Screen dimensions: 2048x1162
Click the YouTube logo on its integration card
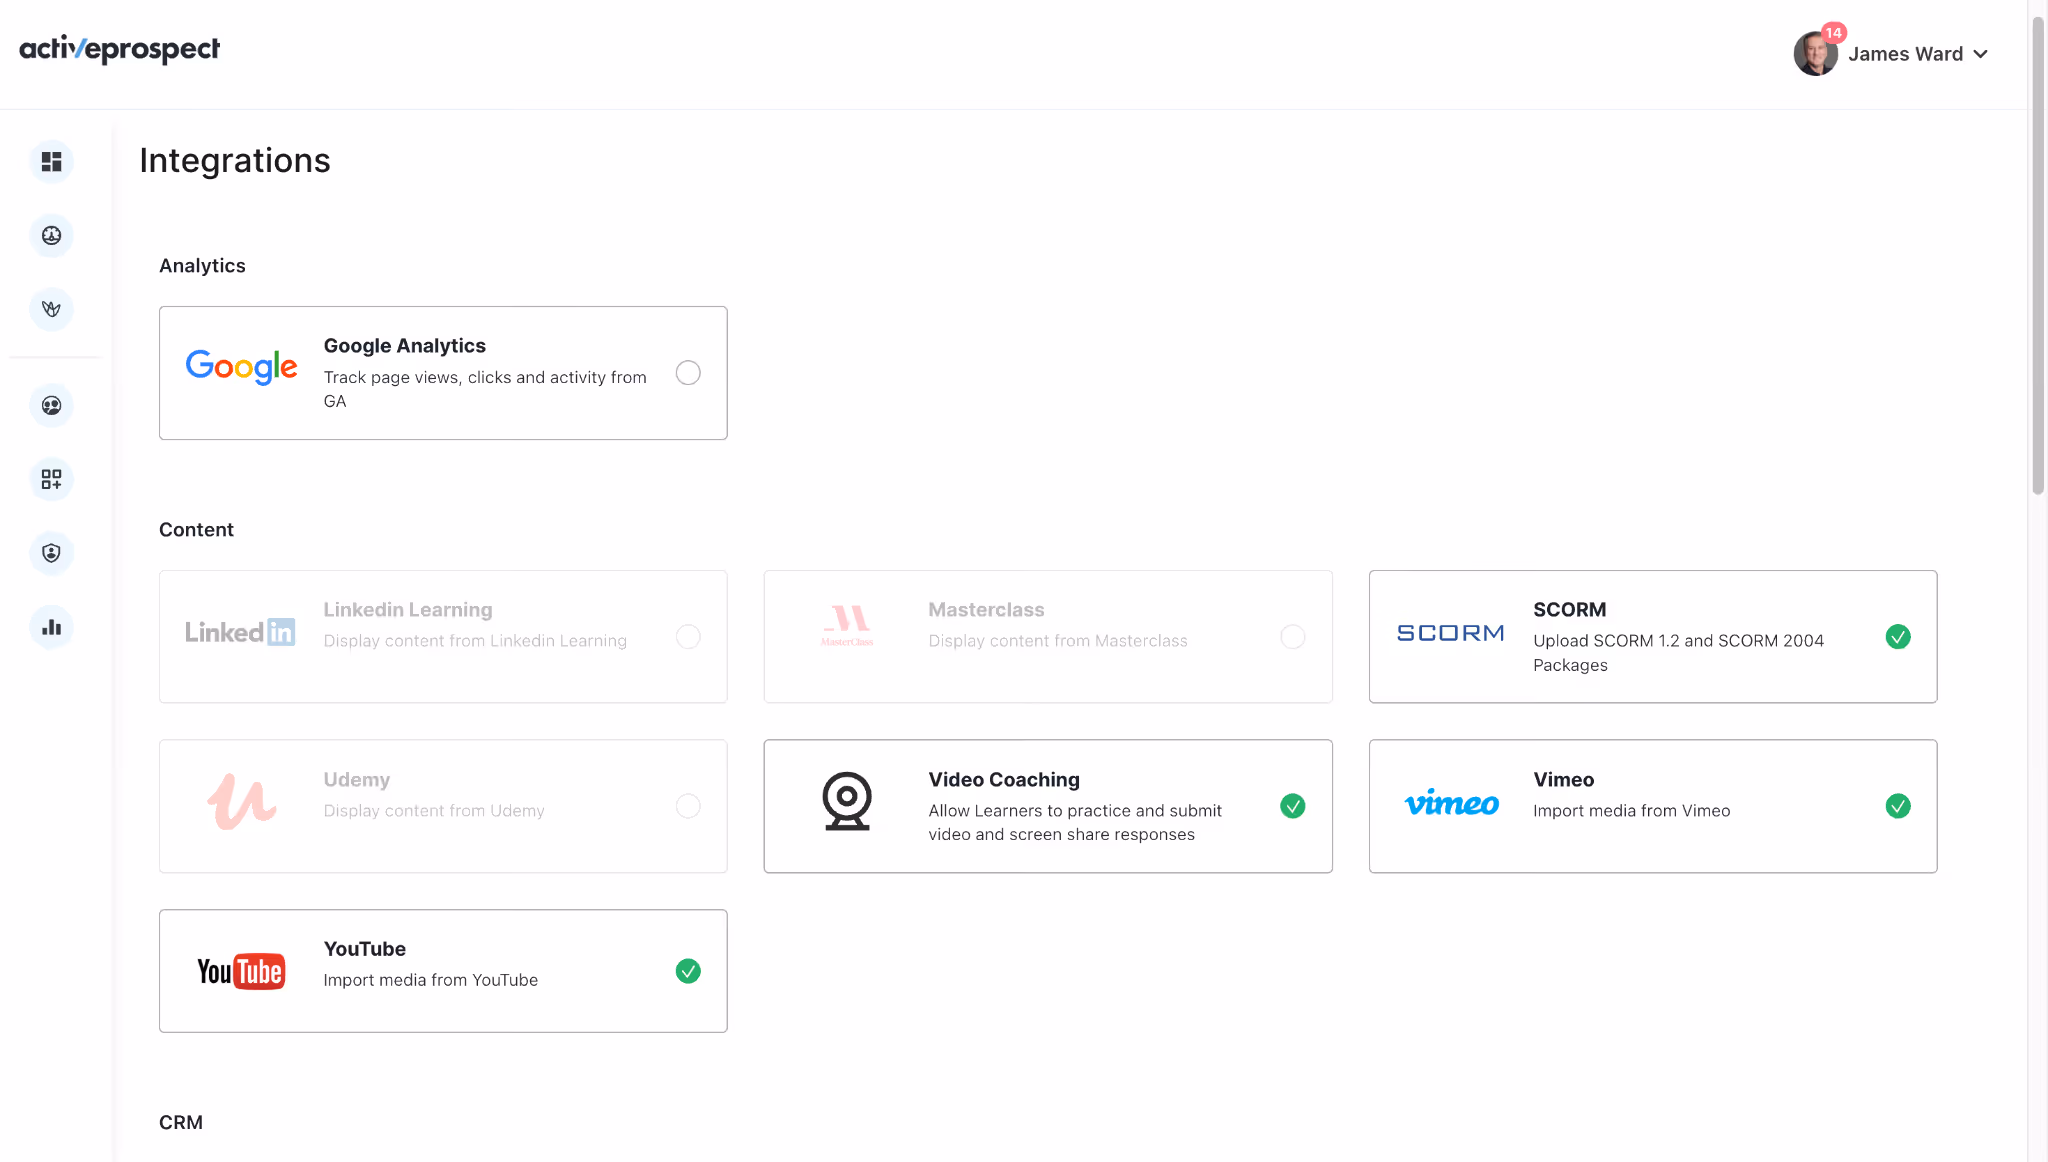pos(241,970)
